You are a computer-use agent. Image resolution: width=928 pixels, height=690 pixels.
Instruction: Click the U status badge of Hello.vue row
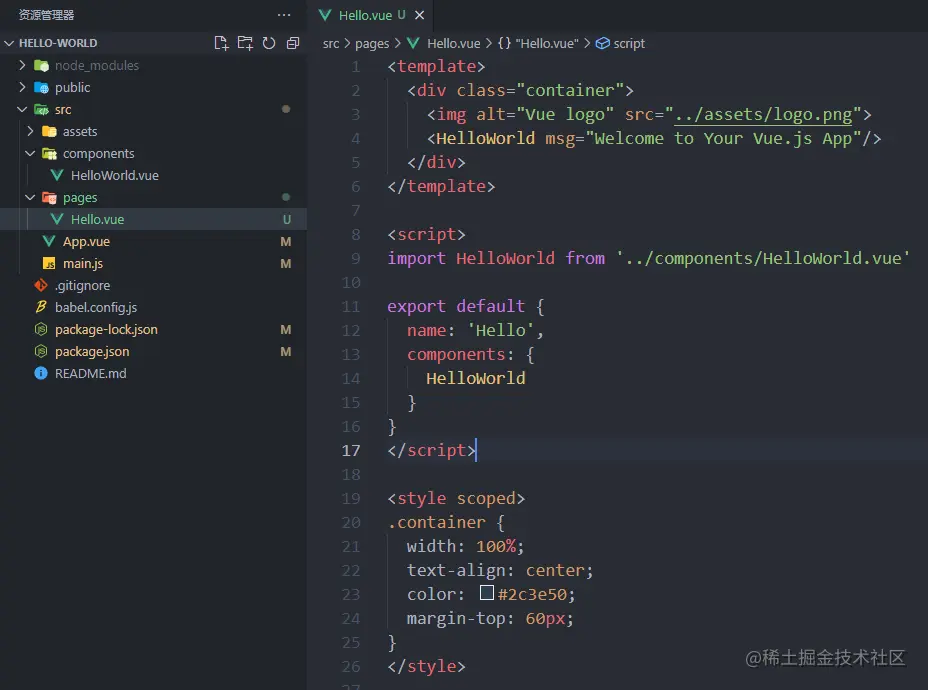(286, 220)
